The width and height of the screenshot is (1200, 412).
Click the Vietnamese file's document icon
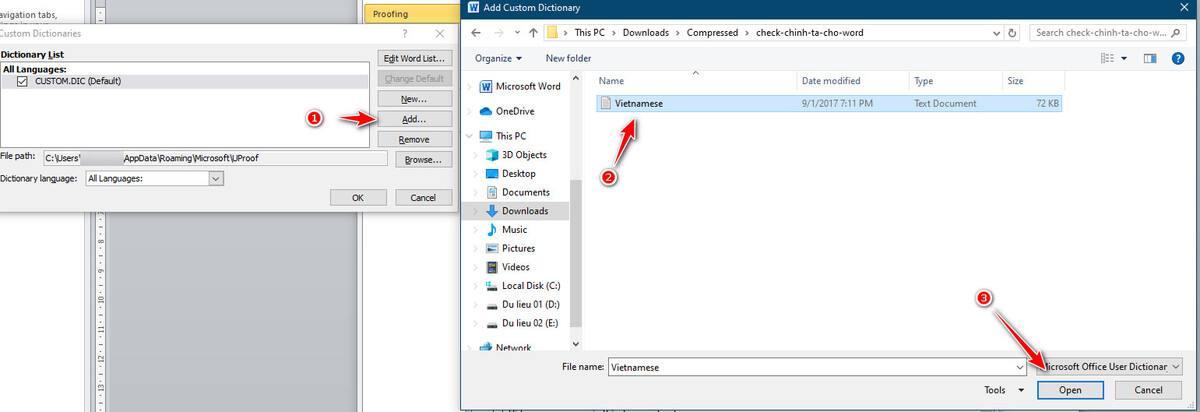coord(606,103)
